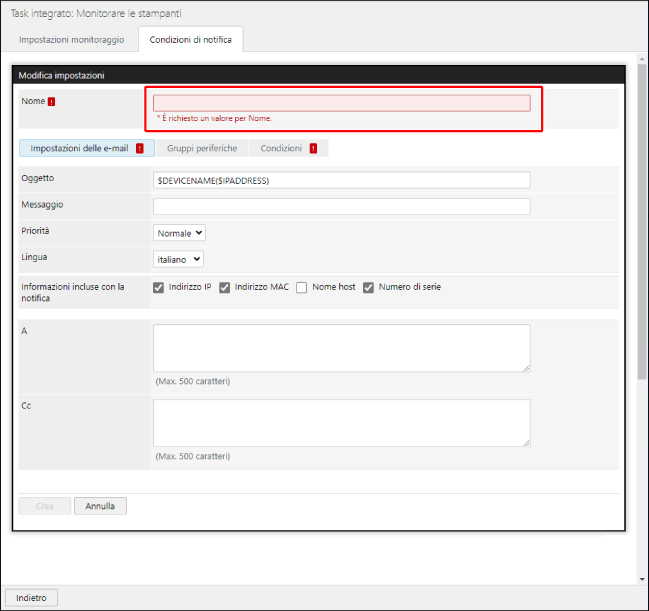Click error icon on Condizioni tab
649x611 pixels.
click(x=313, y=148)
